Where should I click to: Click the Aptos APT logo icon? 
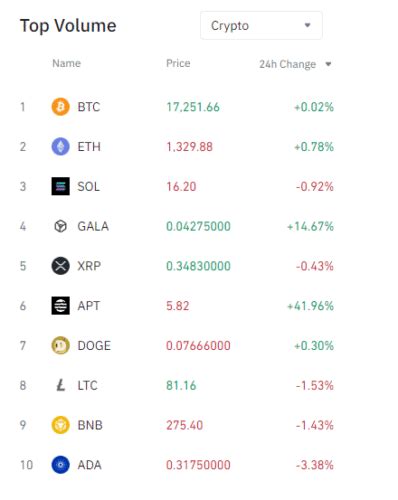60,306
